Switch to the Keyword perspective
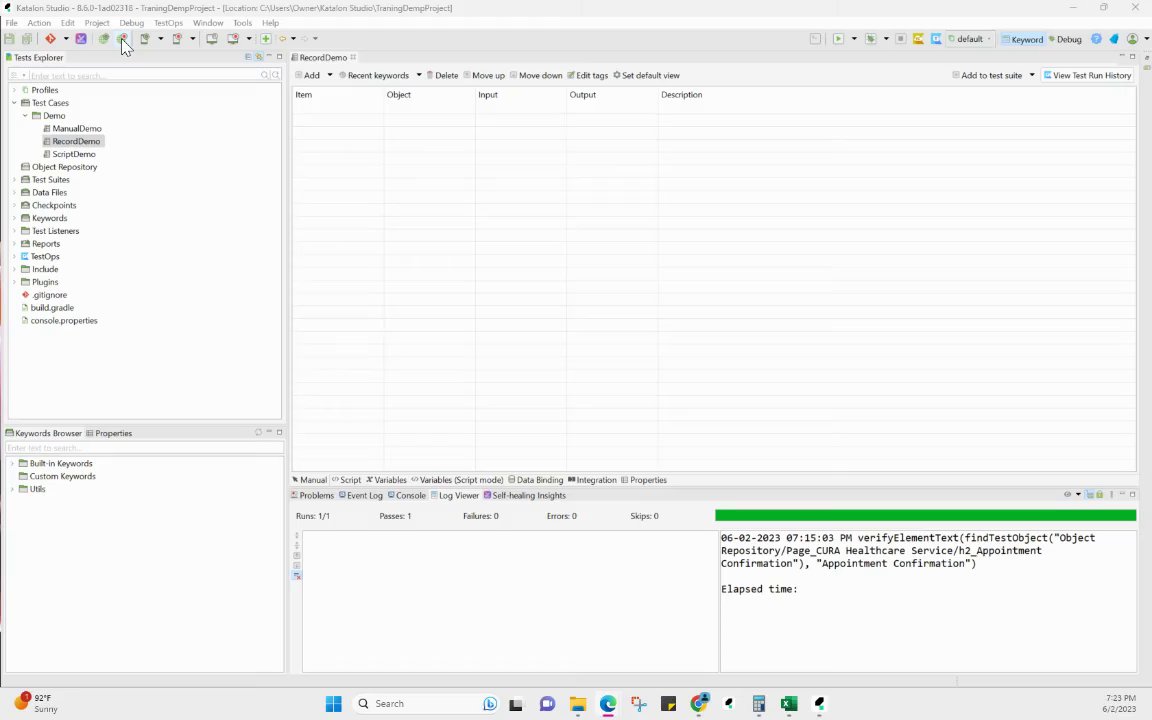Image resolution: width=1152 pixels, height=720 pixels. coord(1023,40)
